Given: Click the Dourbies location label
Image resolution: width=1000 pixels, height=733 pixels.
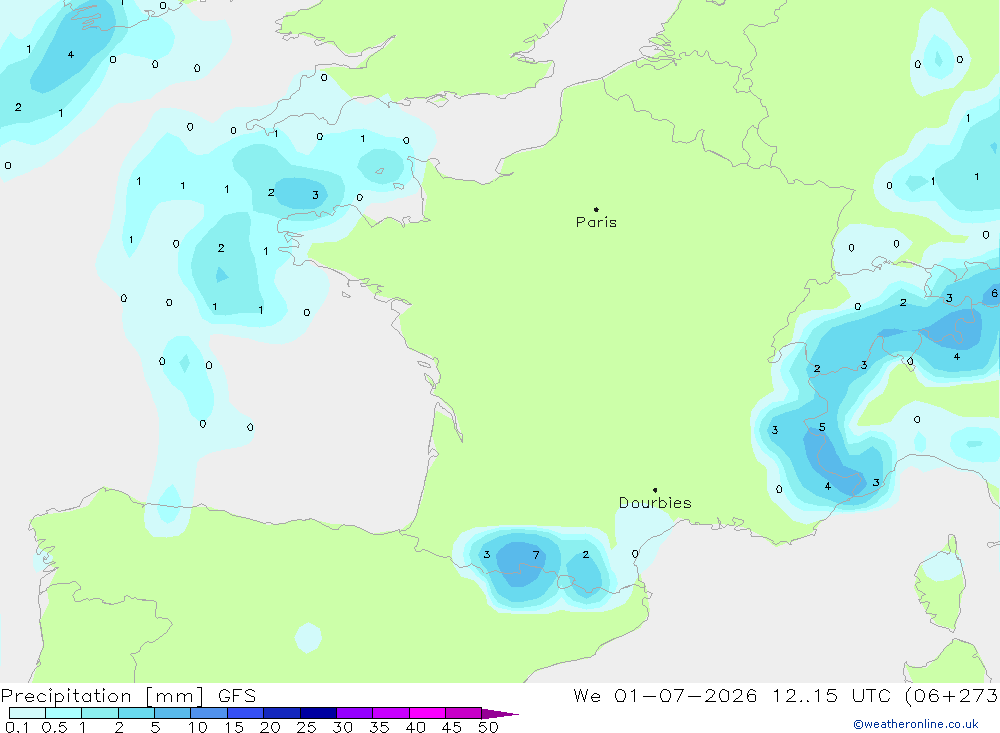Looking at the screenshot, I should pos(655,503).
